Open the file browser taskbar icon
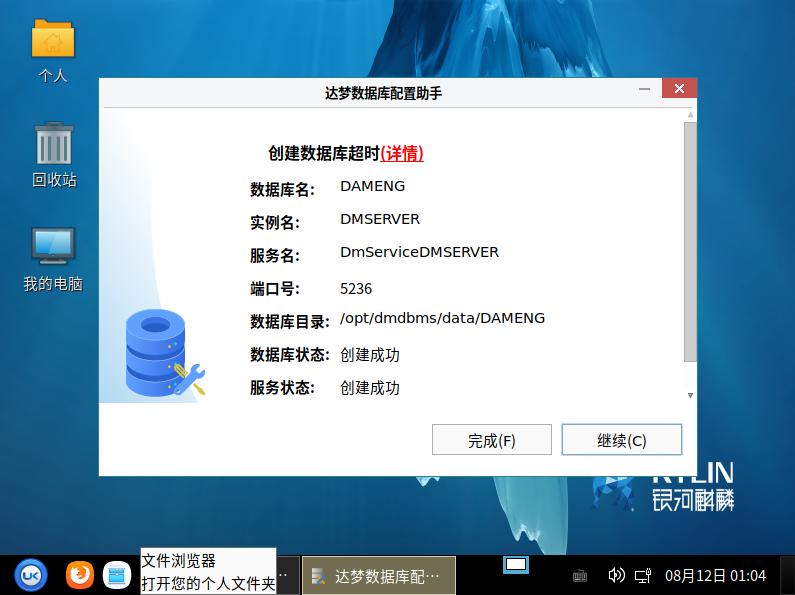 117,575
